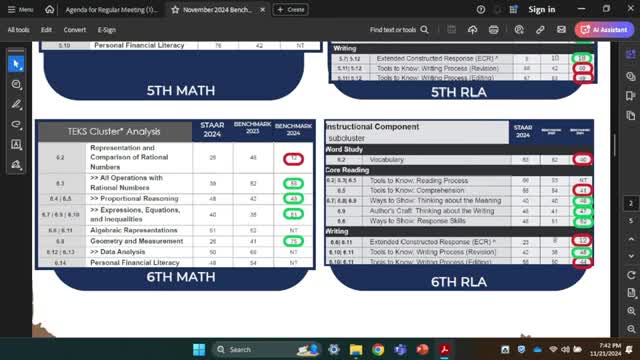Open the bookmarks panel icon
Image resolution: width=640 pixels, height=360 pixels.
[x=631, y=96]
